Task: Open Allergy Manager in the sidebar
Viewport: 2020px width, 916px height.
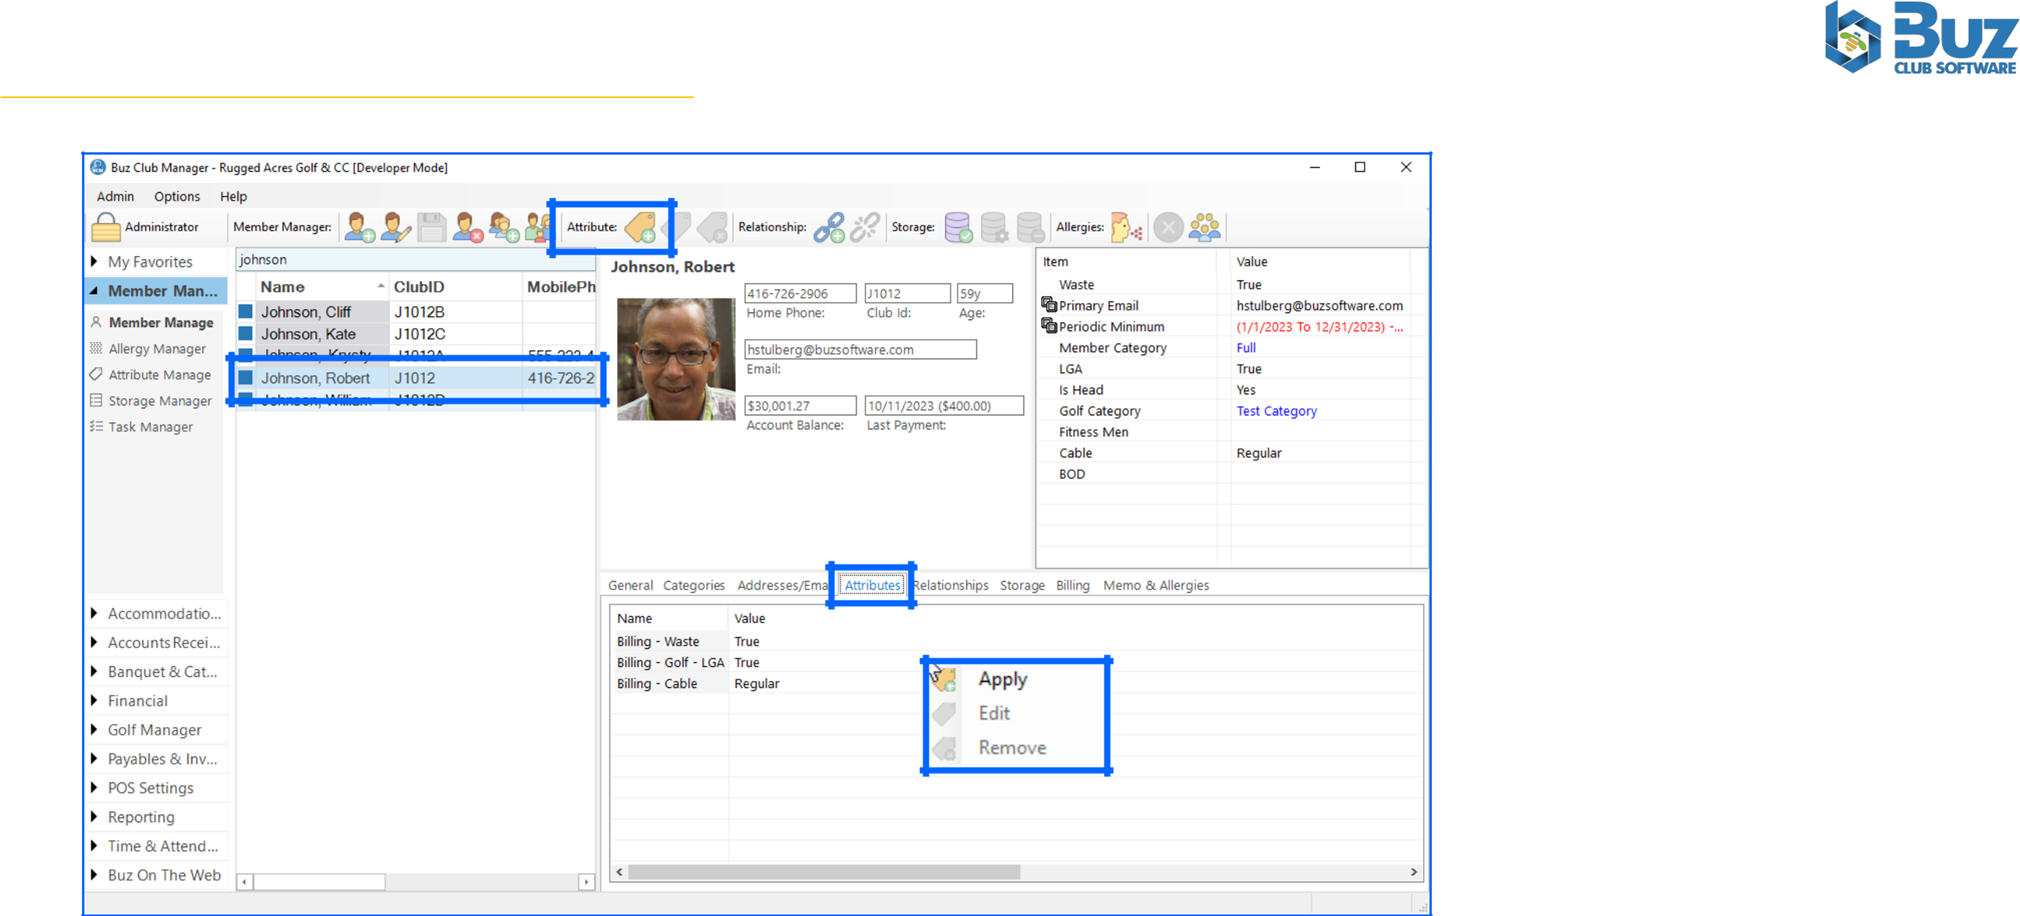Action: tap(157, 349)
